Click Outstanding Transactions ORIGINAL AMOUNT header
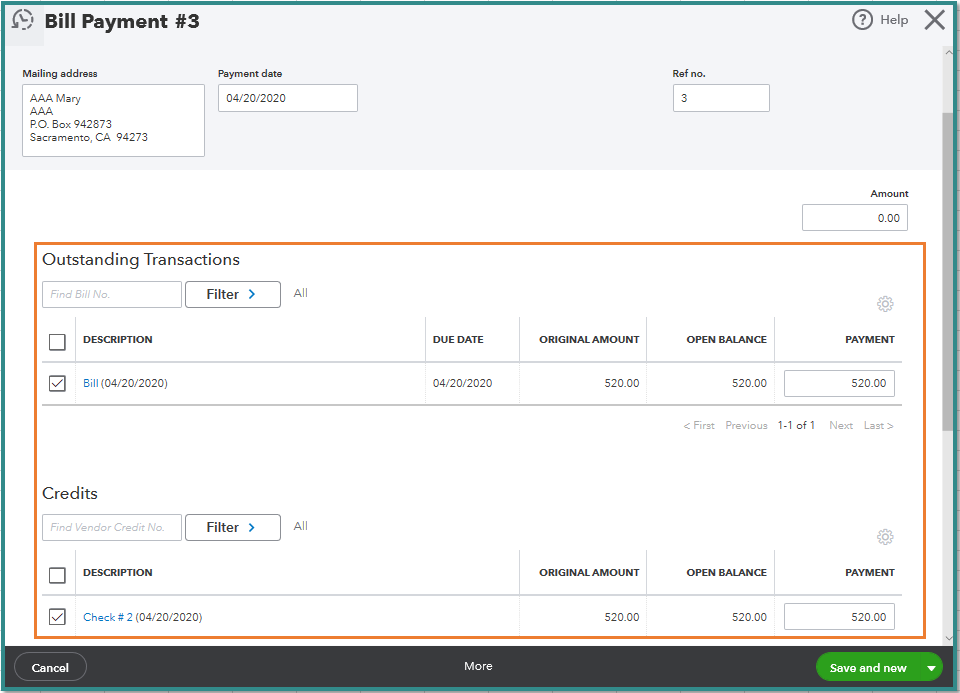 [589, 340]
